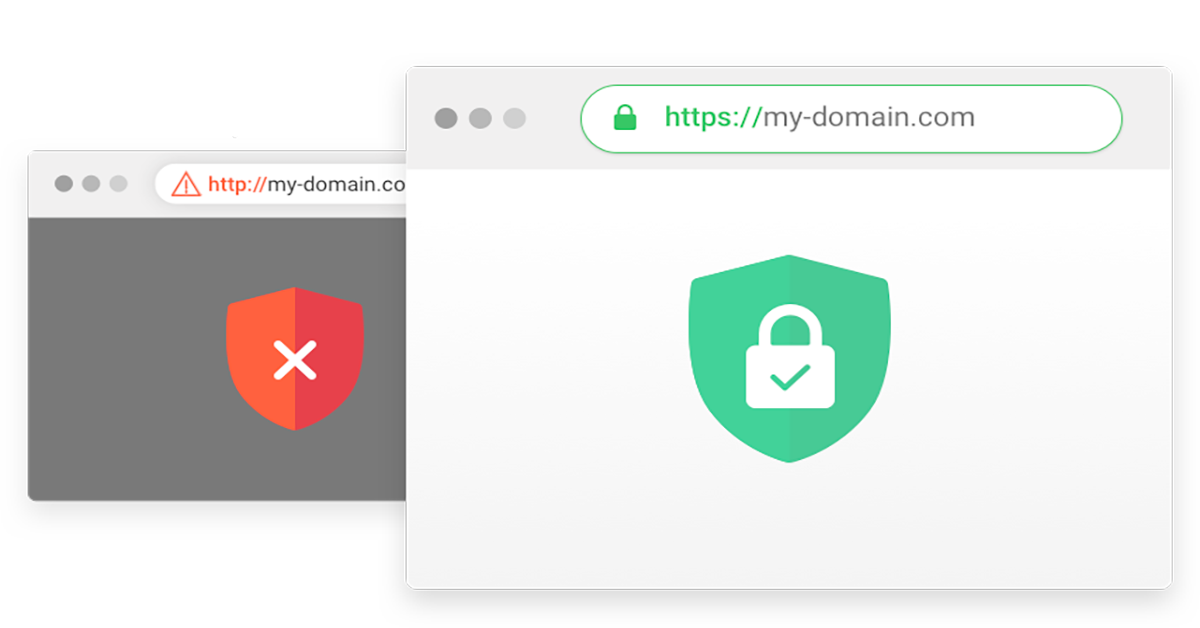This screenshot has width=1200, height=628.
Task: Click the third dot of back window
Action: click(x=118, y=184)
